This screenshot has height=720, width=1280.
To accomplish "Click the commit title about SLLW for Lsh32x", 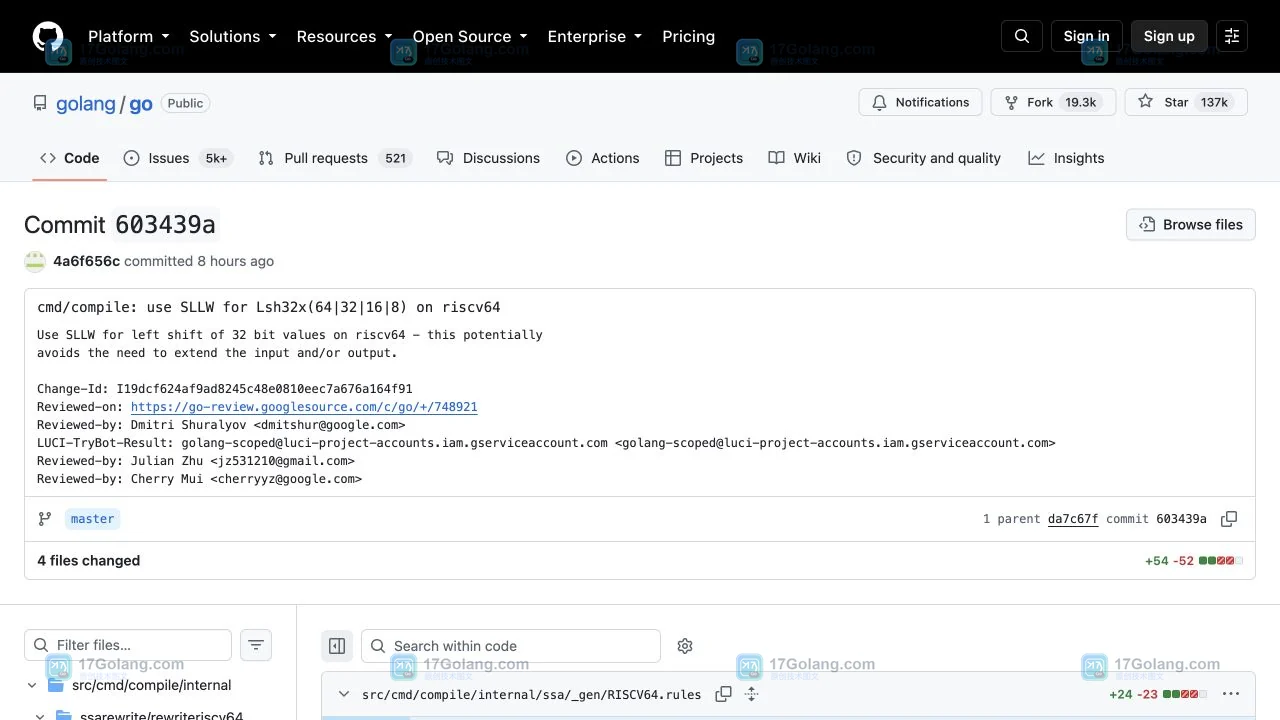I will tap(269, 307).
